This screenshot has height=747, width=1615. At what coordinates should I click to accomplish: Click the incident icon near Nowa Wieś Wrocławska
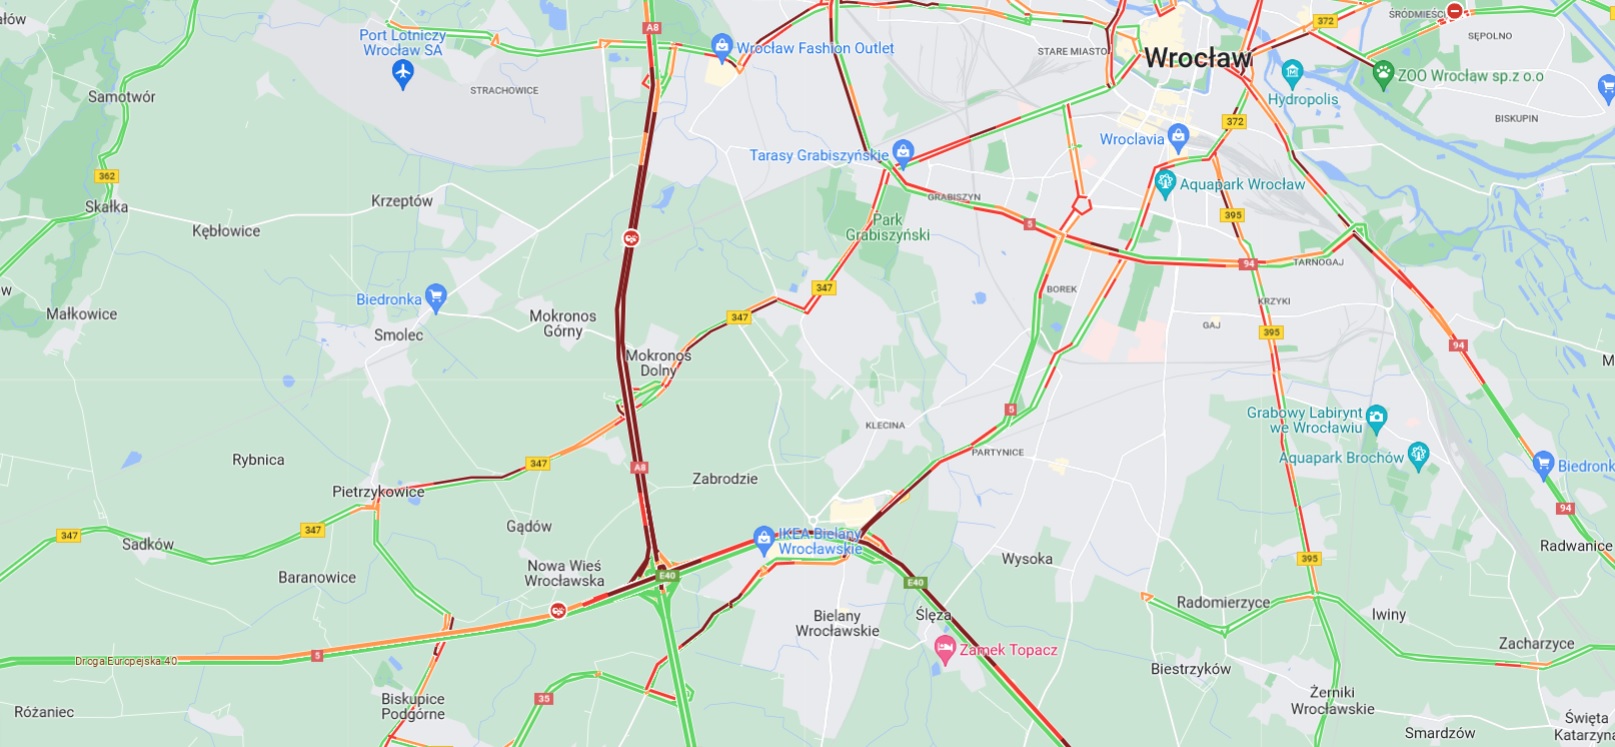pos(558,610)
